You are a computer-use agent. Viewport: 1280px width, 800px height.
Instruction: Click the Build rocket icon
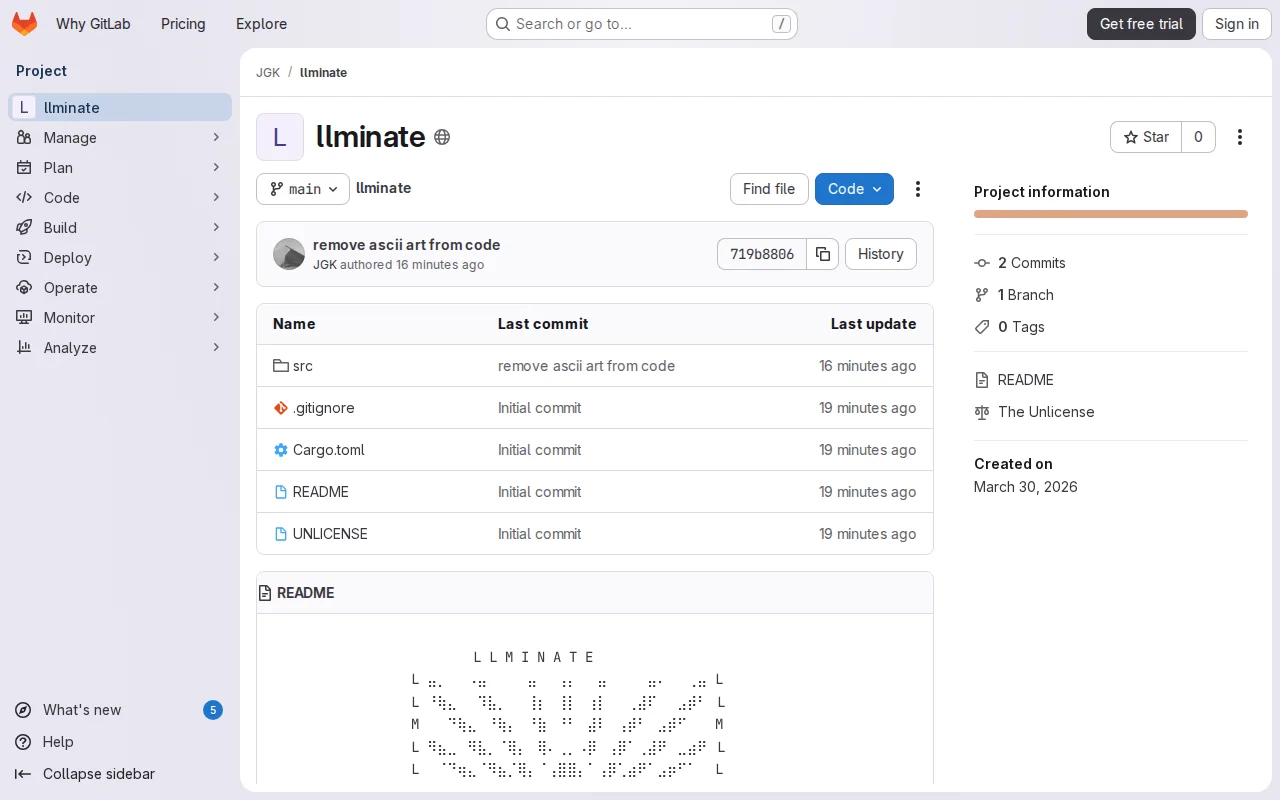24,227
